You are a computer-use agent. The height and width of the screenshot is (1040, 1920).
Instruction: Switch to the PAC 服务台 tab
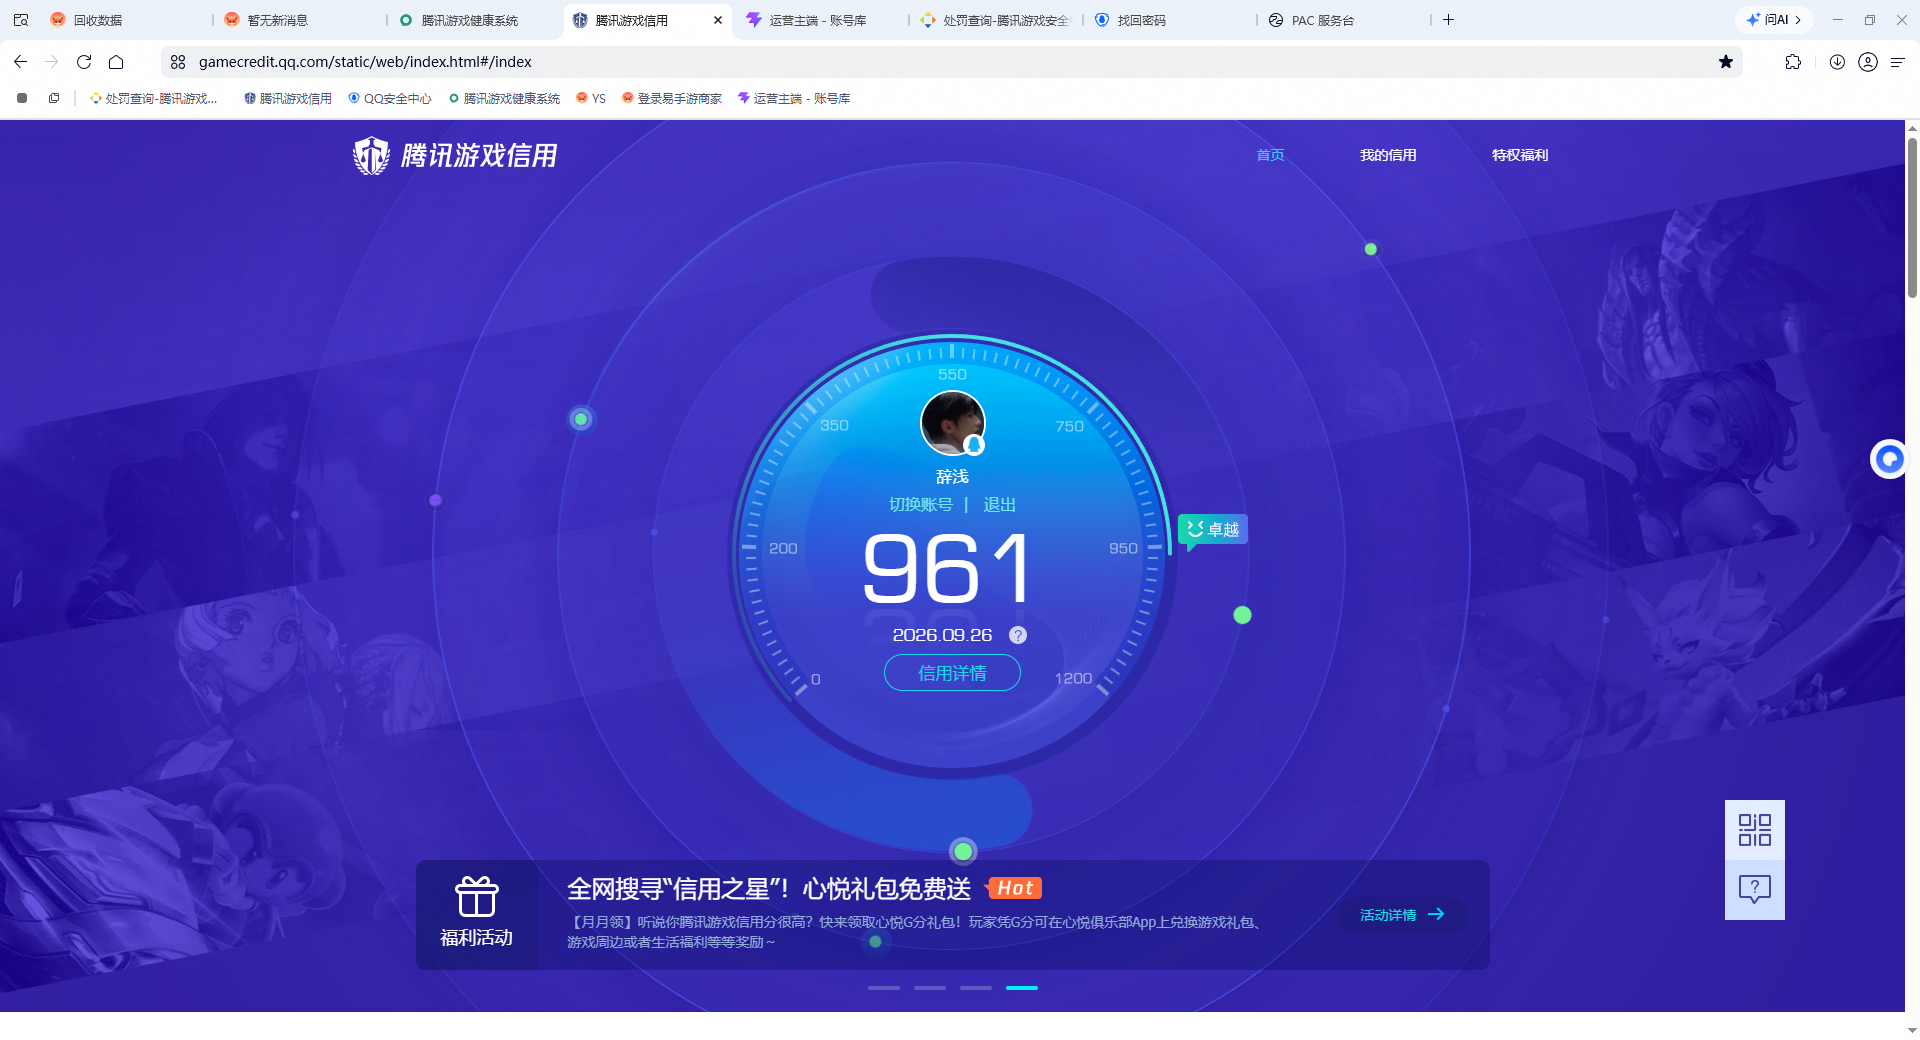tap(1322, 20)
